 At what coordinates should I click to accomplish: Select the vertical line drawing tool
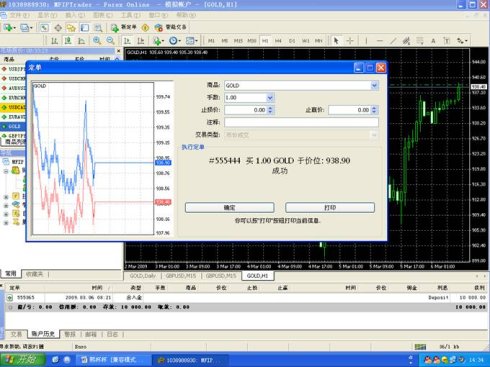pyautogui.click(x=366, y=41)
